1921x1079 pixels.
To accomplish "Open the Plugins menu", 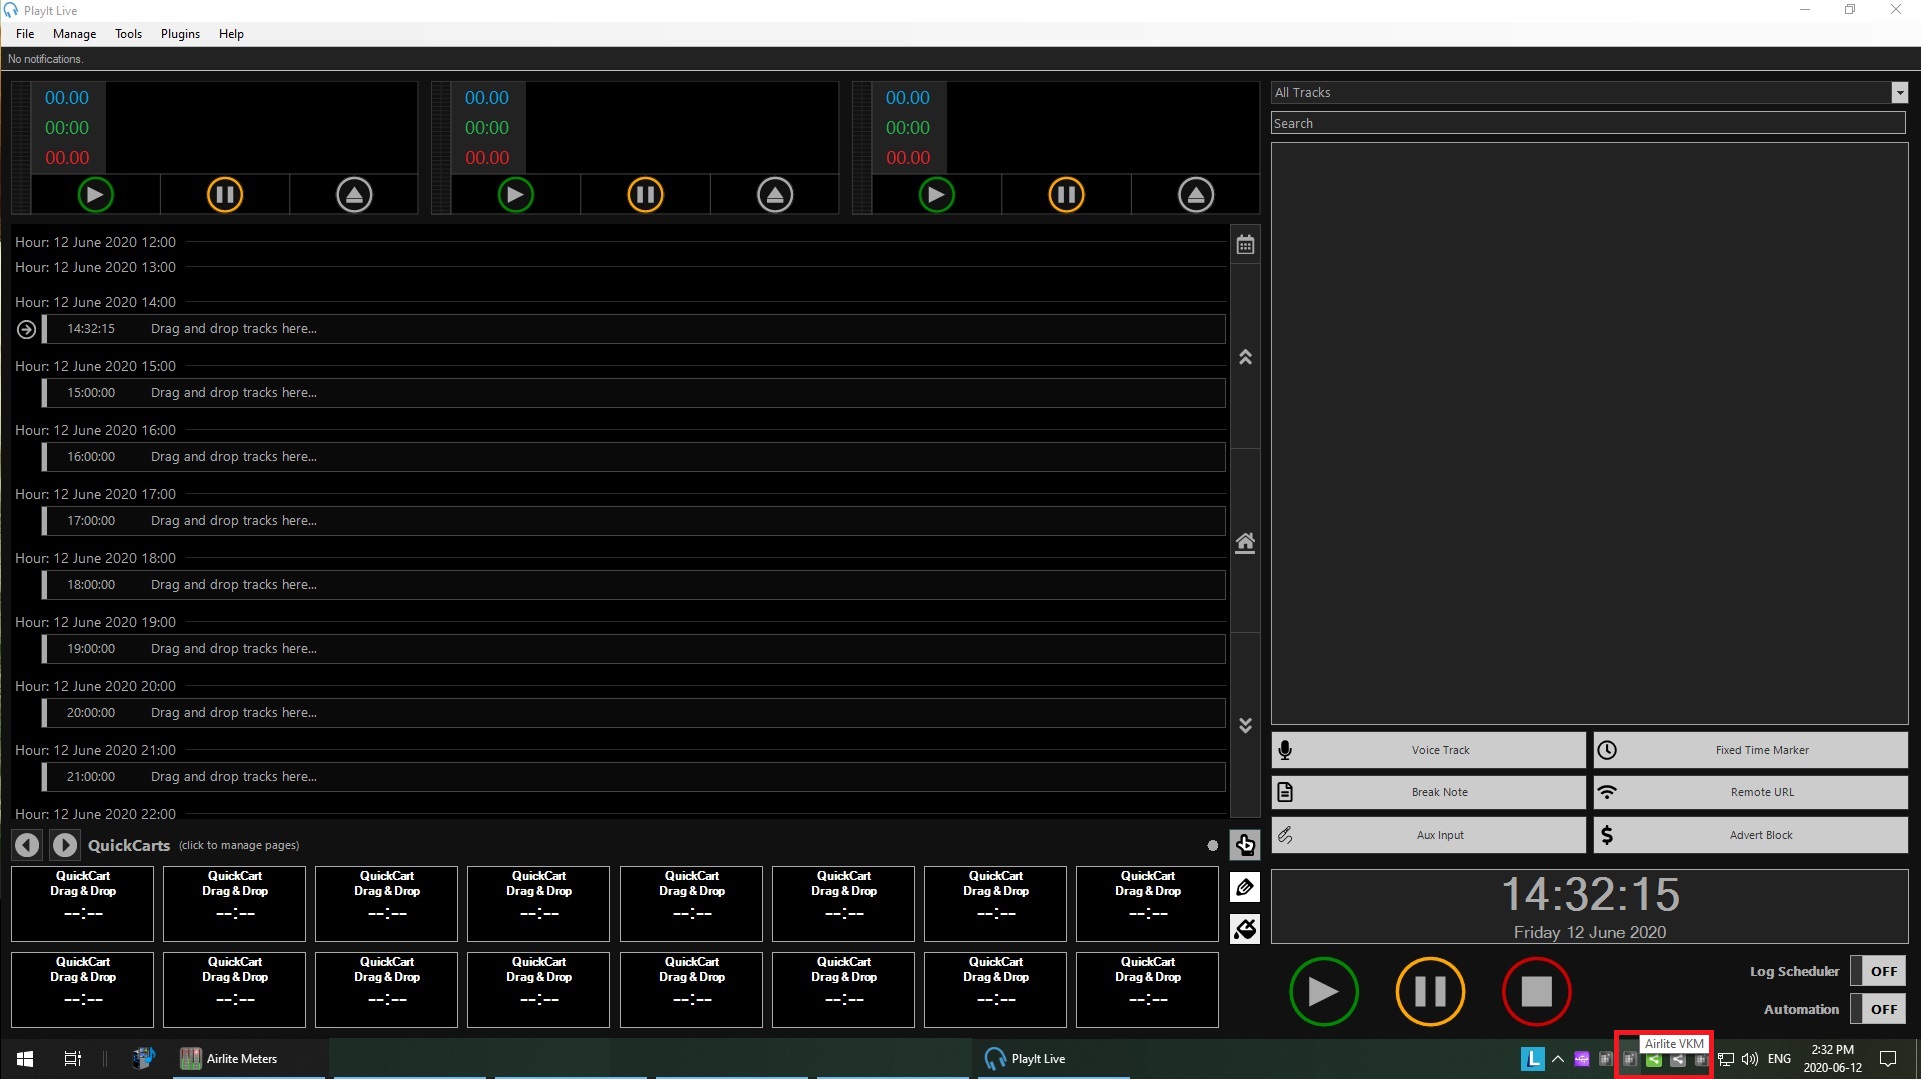I will coord(180,34).
